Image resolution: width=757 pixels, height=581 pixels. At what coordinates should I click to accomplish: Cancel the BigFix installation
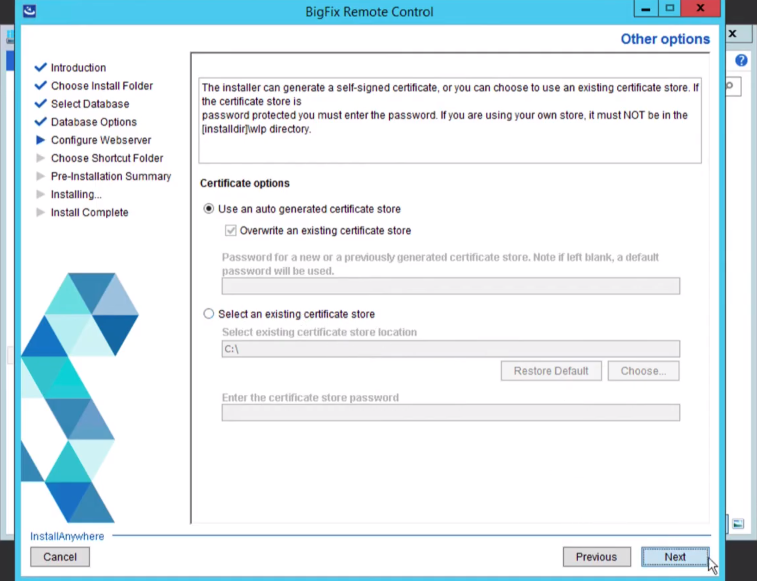[60, 557]
